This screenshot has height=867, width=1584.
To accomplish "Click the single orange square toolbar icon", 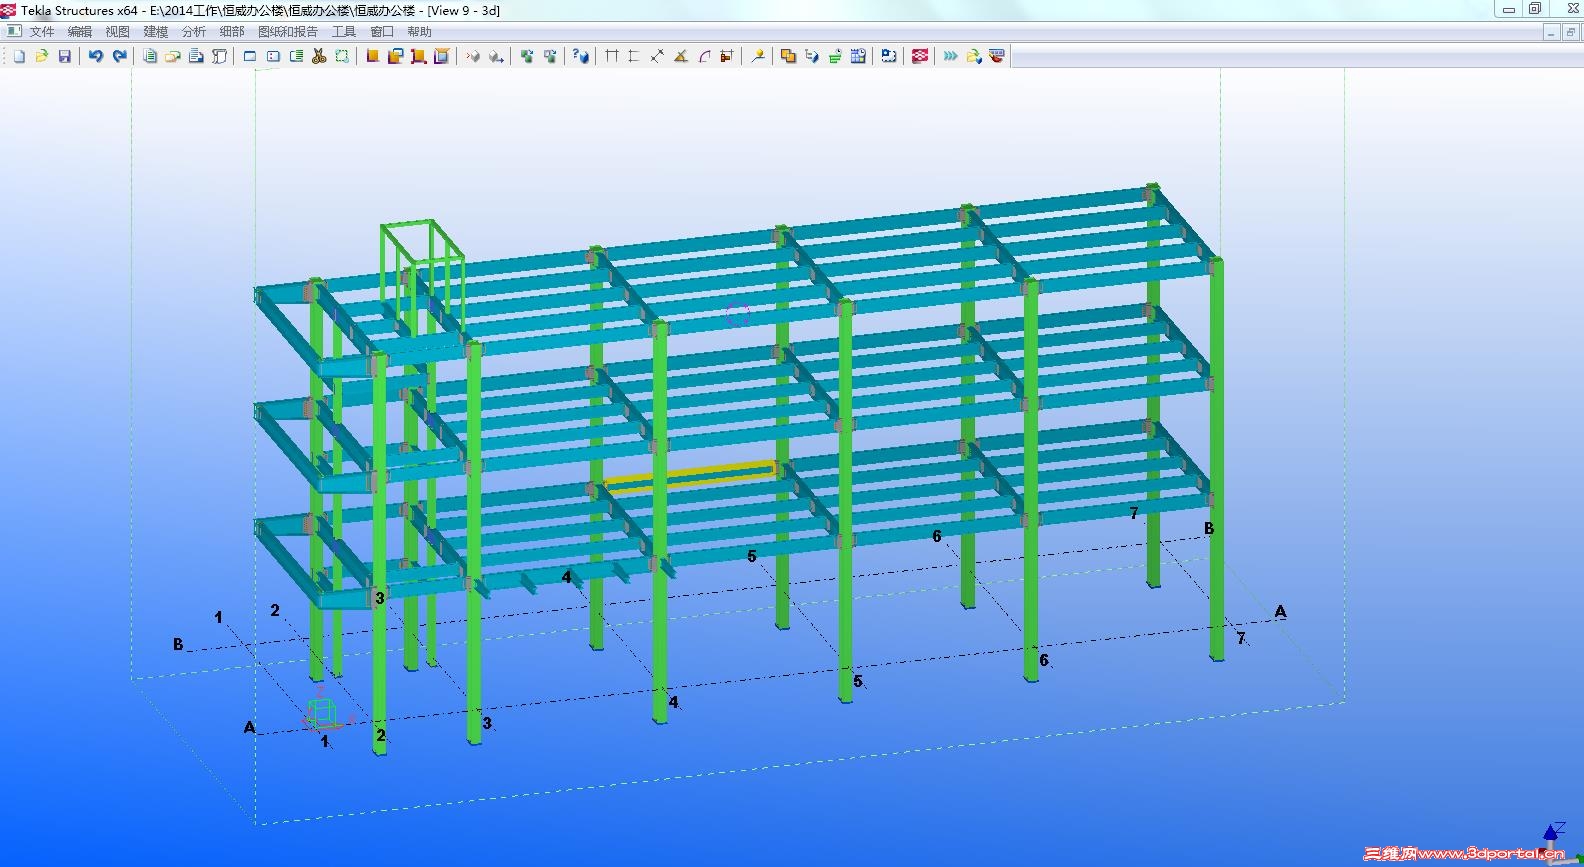I will click(x=373, y=56).
